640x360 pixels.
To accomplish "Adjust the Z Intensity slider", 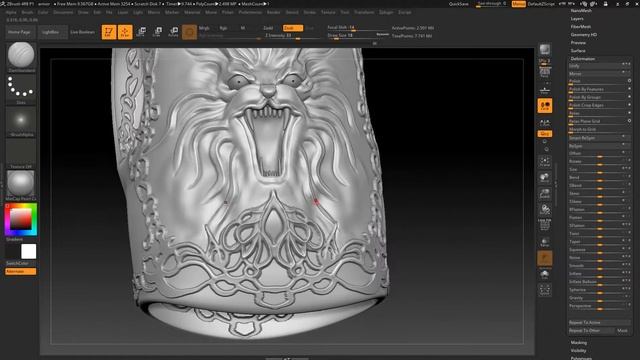I will coord(293,36).
